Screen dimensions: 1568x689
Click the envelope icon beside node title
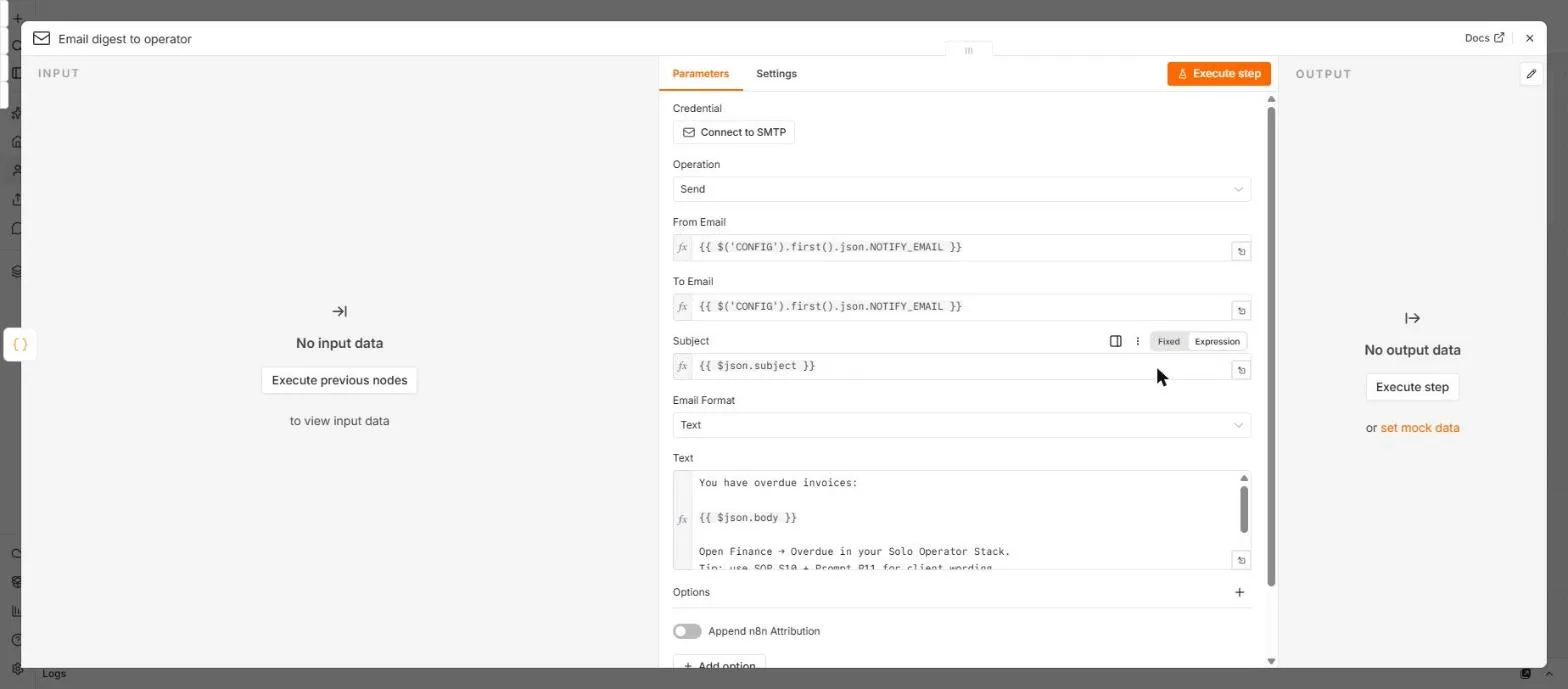click(x=41, y=38)
